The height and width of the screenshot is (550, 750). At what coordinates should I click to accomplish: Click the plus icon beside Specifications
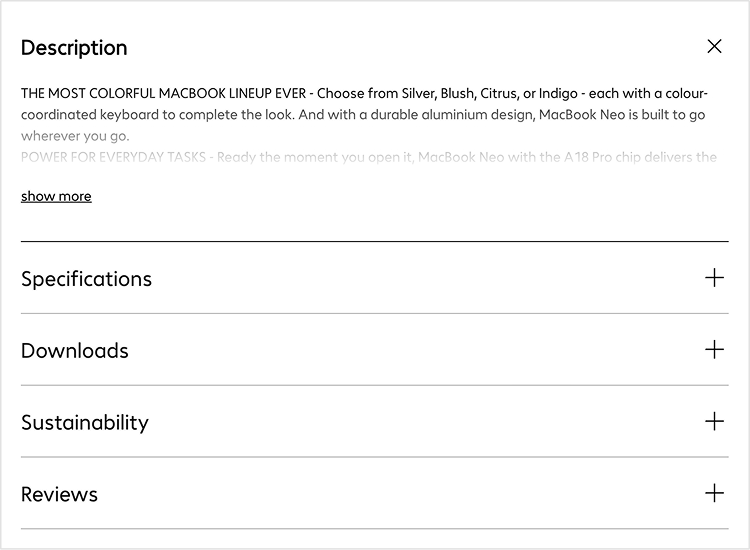click(714, 278)
